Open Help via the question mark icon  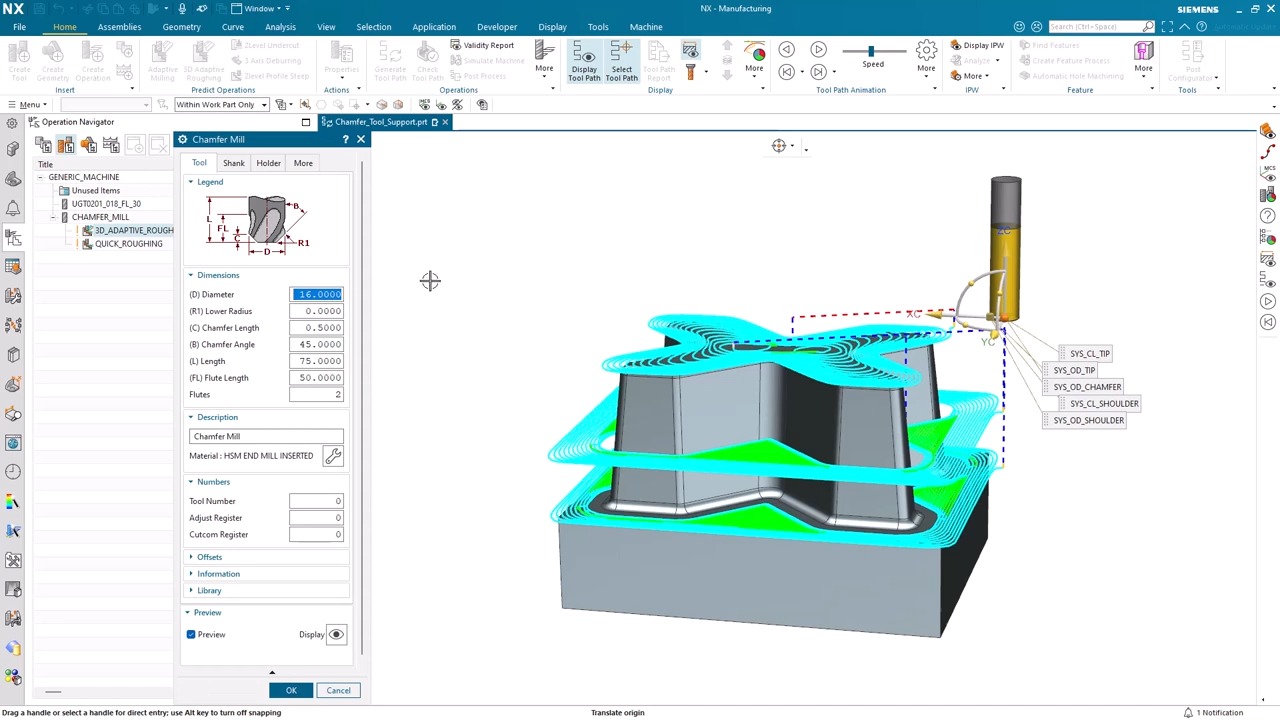[1201, 27]
